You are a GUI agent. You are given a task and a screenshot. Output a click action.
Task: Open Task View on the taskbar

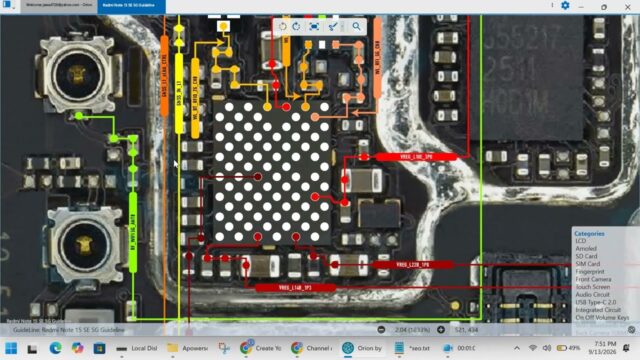tap(32, 349)
